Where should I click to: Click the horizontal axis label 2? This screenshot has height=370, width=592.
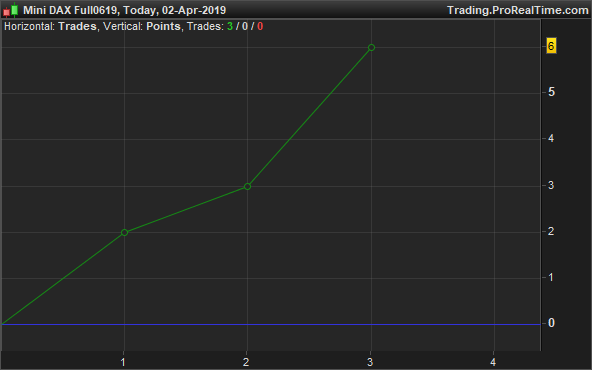(x=246, y=362)
